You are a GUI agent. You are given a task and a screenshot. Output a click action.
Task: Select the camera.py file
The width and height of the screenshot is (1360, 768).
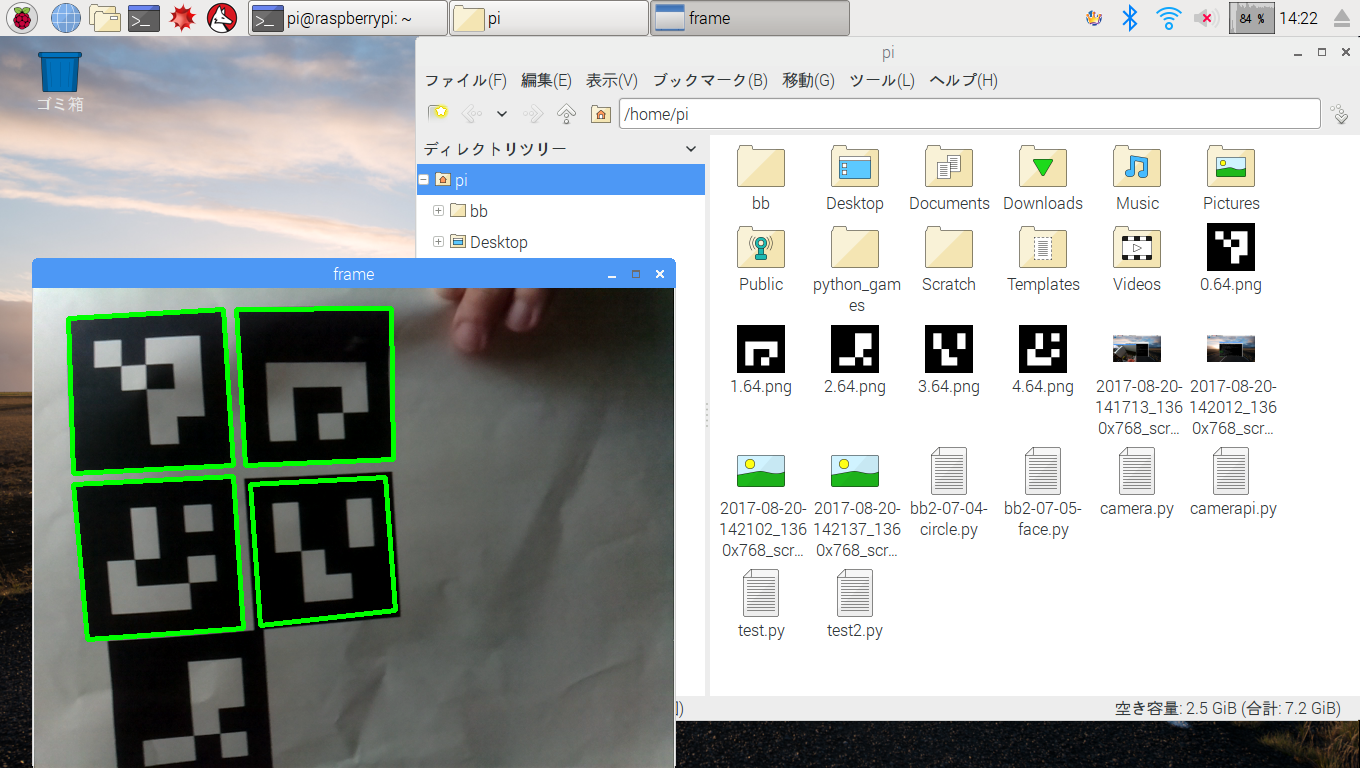click(x=1137, y=483)
